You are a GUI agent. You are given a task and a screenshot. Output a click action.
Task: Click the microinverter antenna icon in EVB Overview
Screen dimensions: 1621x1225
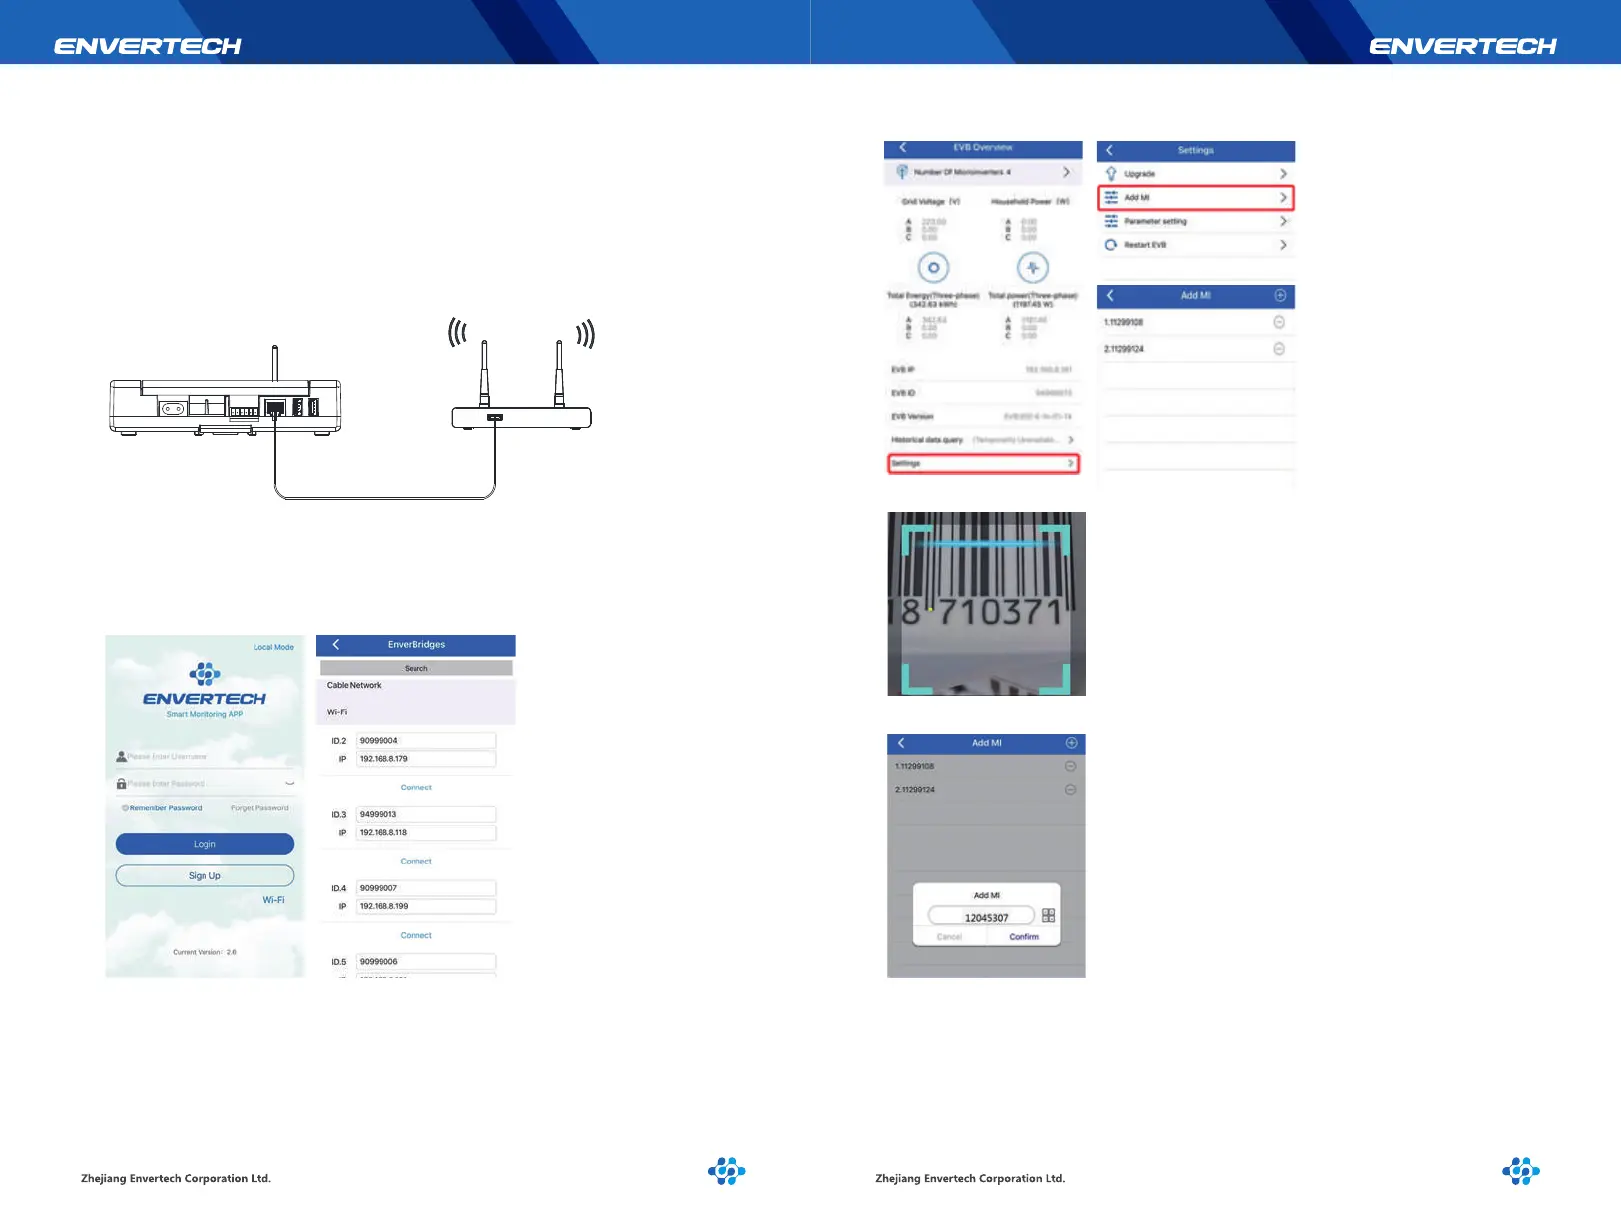click(902, 172)
